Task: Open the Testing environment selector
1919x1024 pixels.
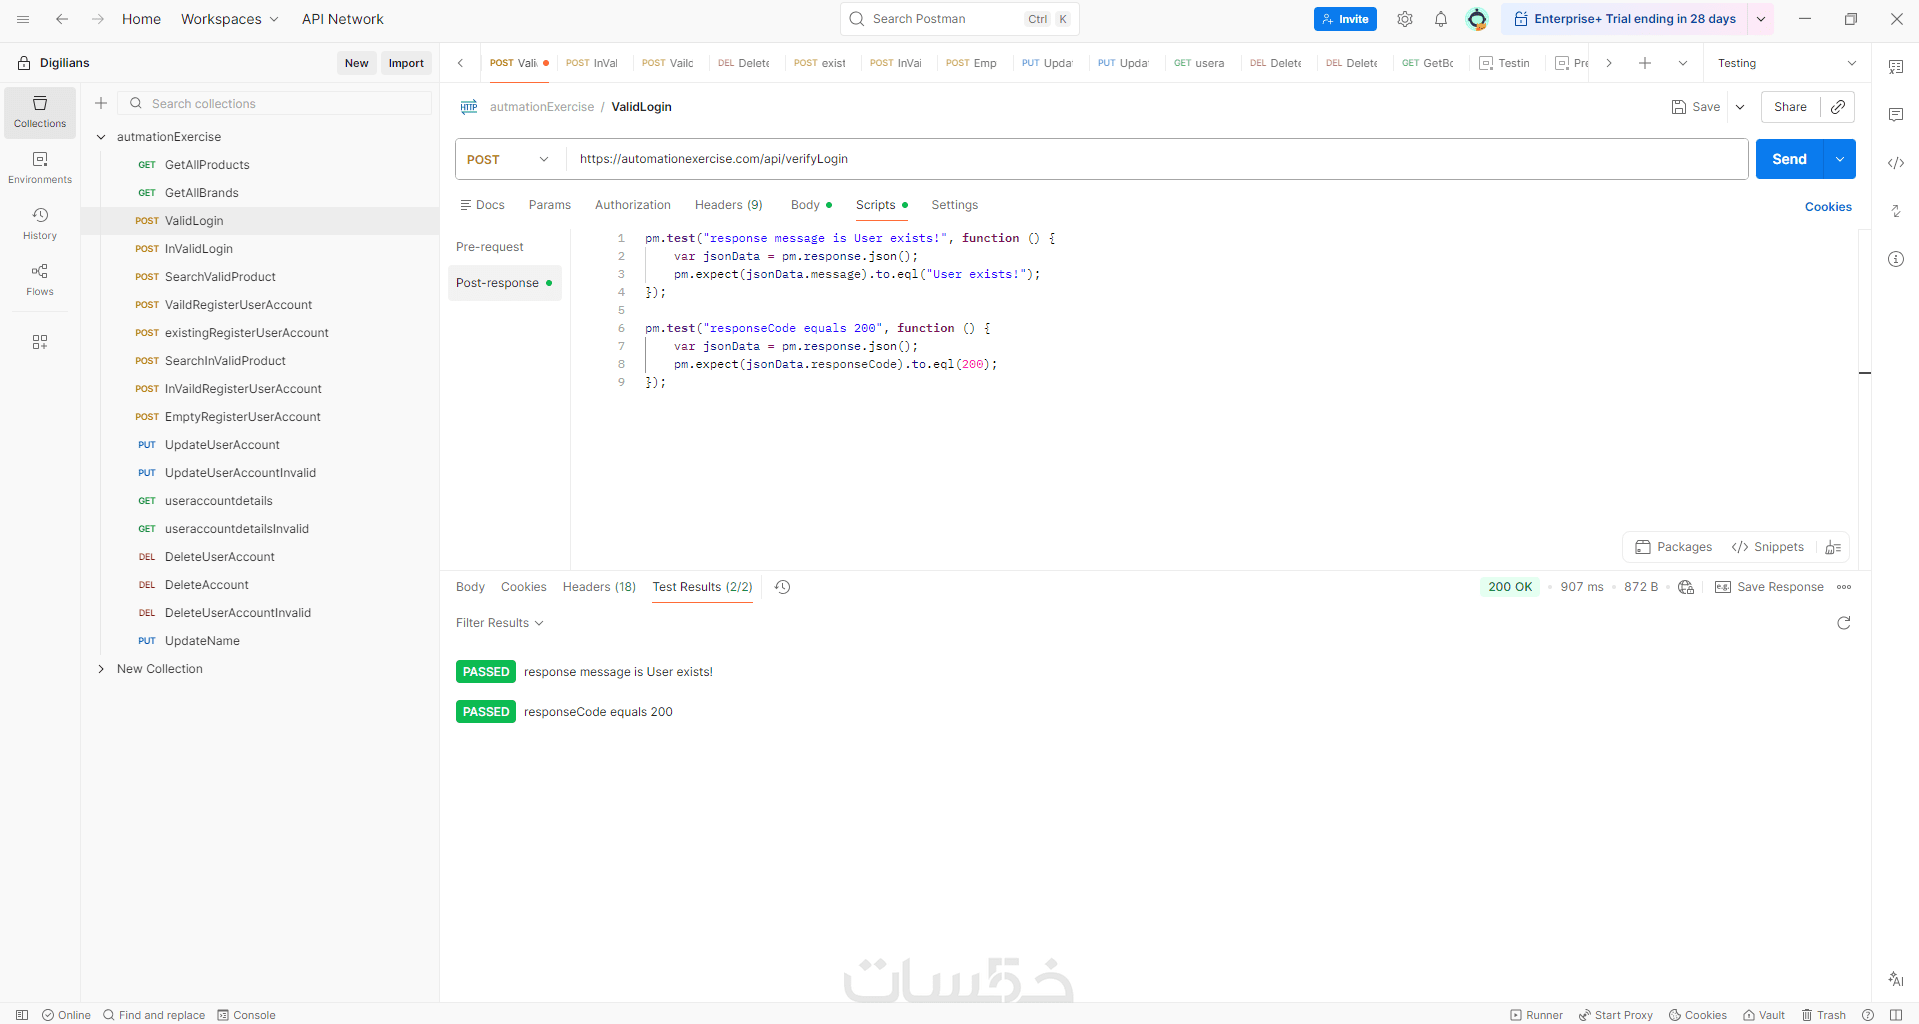Action: click(x=1787, y=63)
